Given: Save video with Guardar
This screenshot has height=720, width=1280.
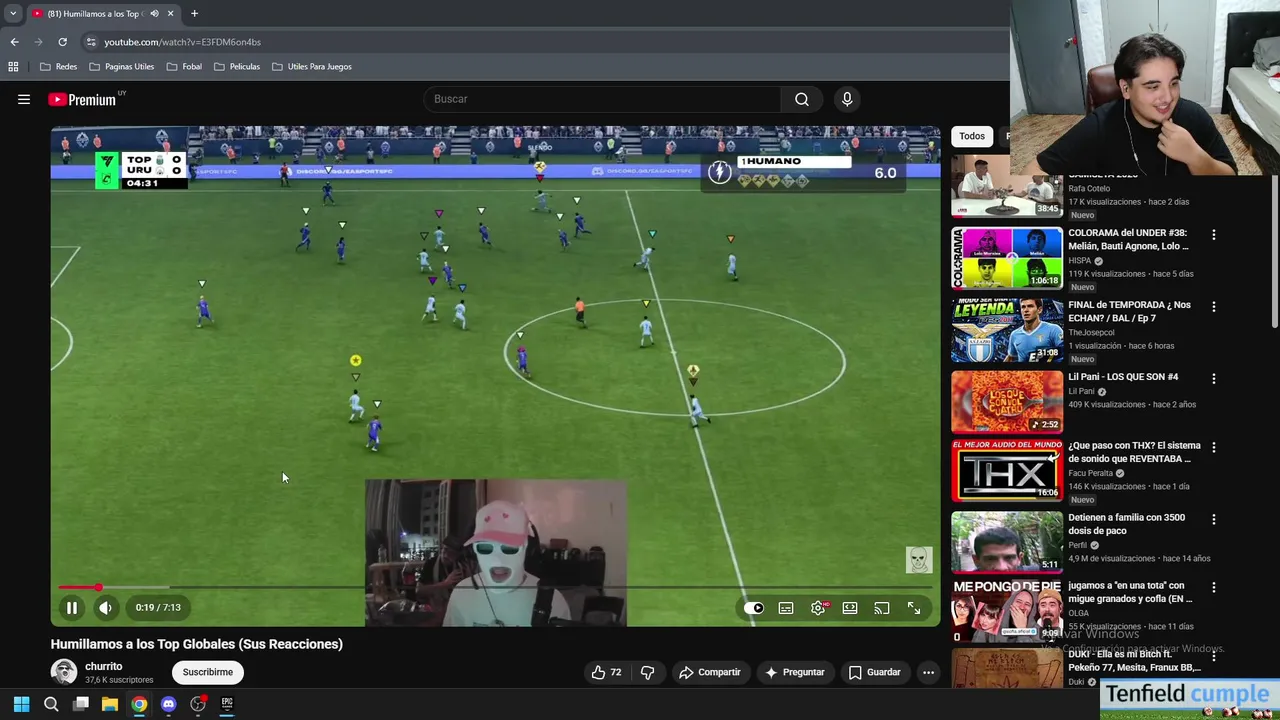Looking at the screenshot, I should (875, 672).
